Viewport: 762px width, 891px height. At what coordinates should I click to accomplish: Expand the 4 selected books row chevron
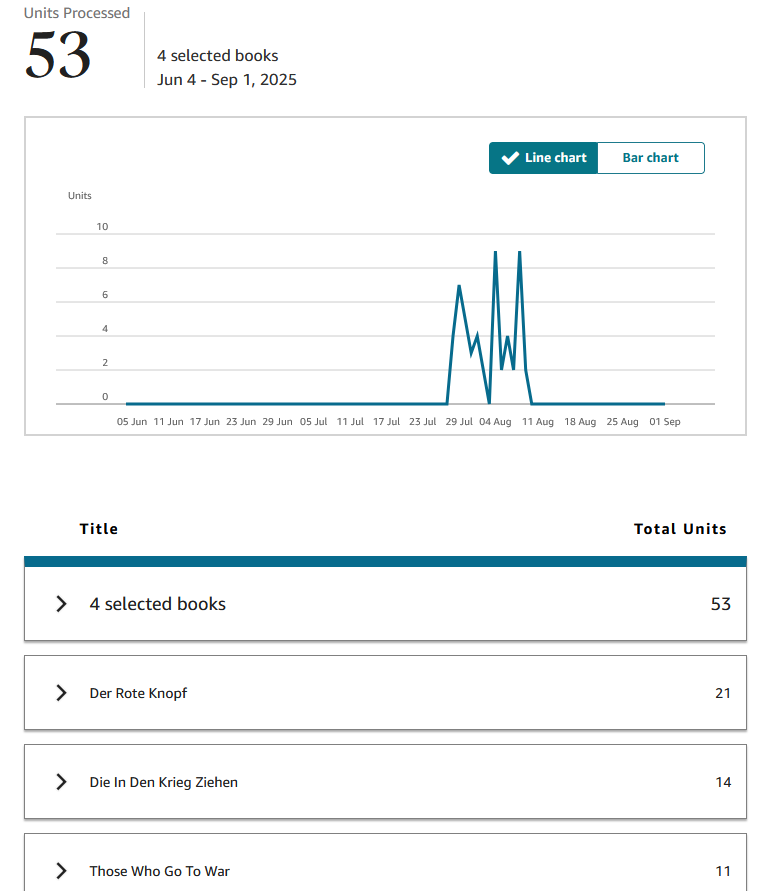point(61,604)
